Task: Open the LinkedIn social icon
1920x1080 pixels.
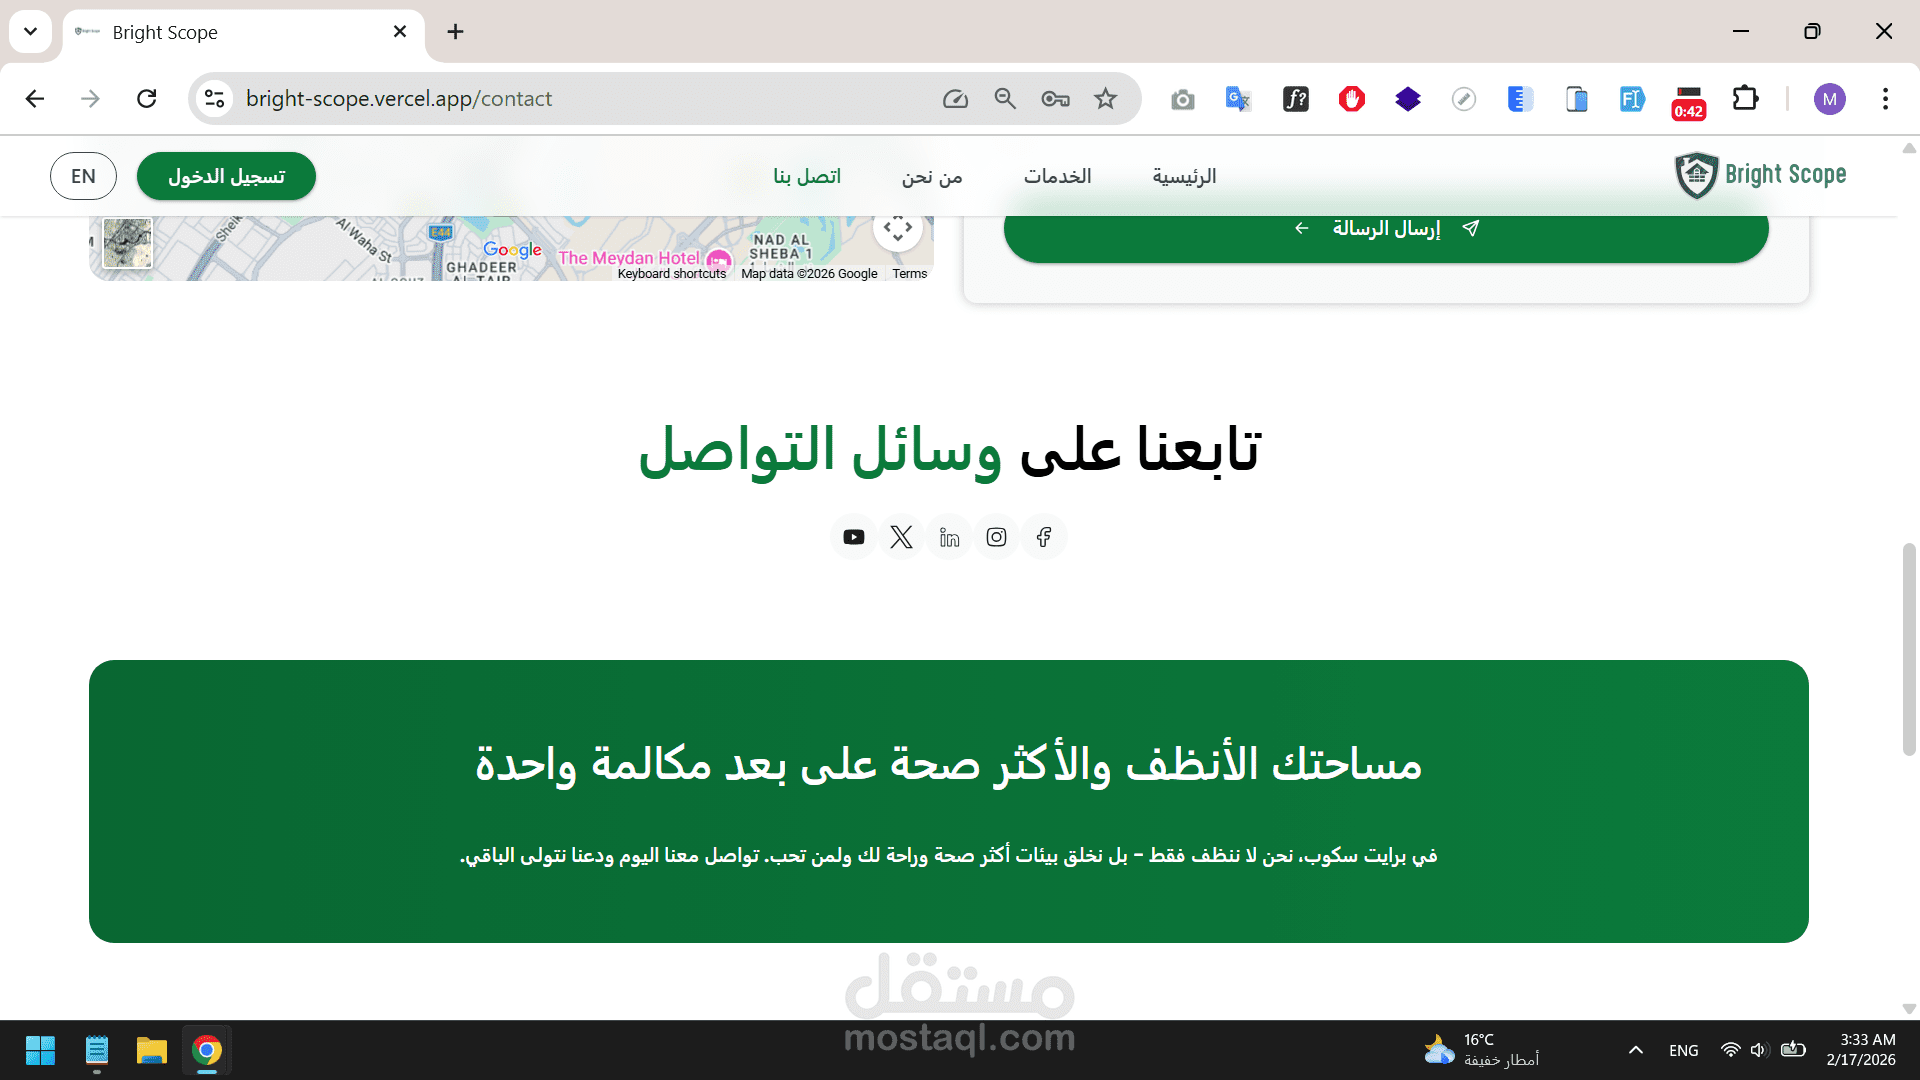Action: 949,537
